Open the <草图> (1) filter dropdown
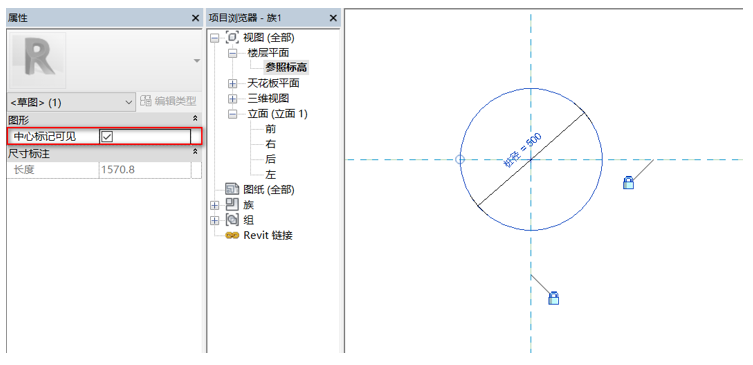 point(71,102)
